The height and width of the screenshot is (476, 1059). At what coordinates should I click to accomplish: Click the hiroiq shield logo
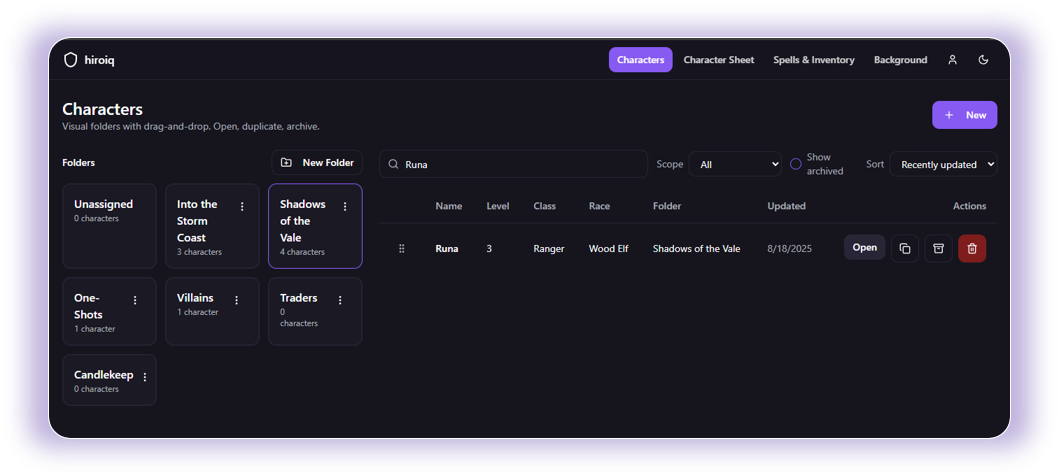(70, 60)
